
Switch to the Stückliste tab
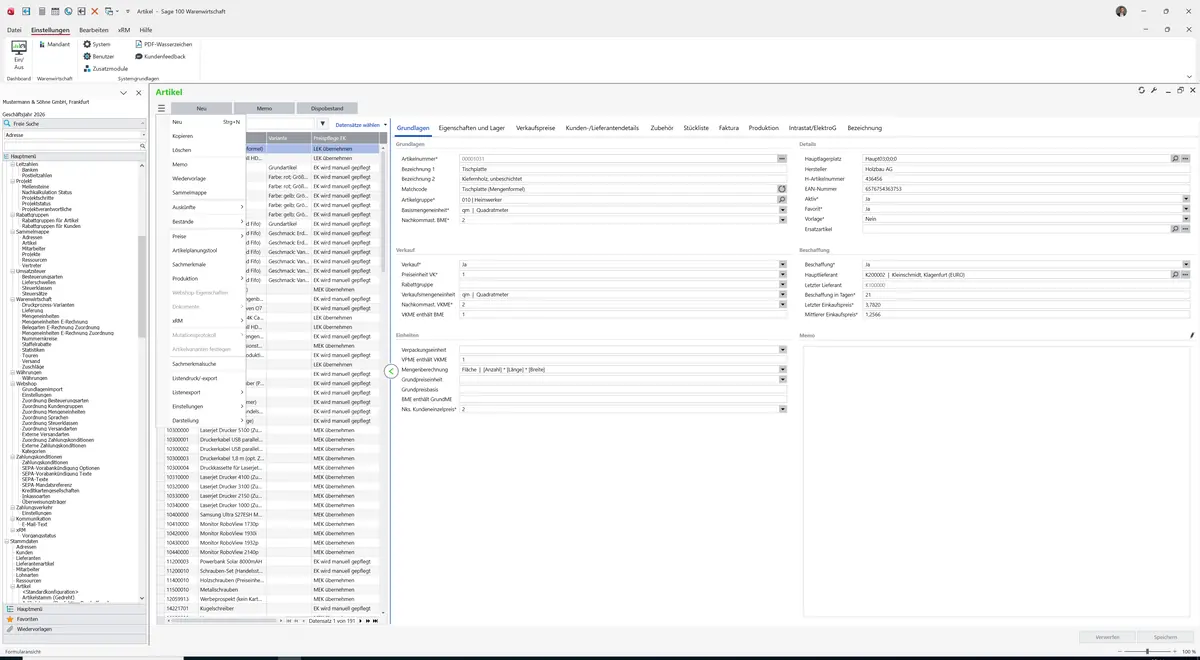pos(696,128)
